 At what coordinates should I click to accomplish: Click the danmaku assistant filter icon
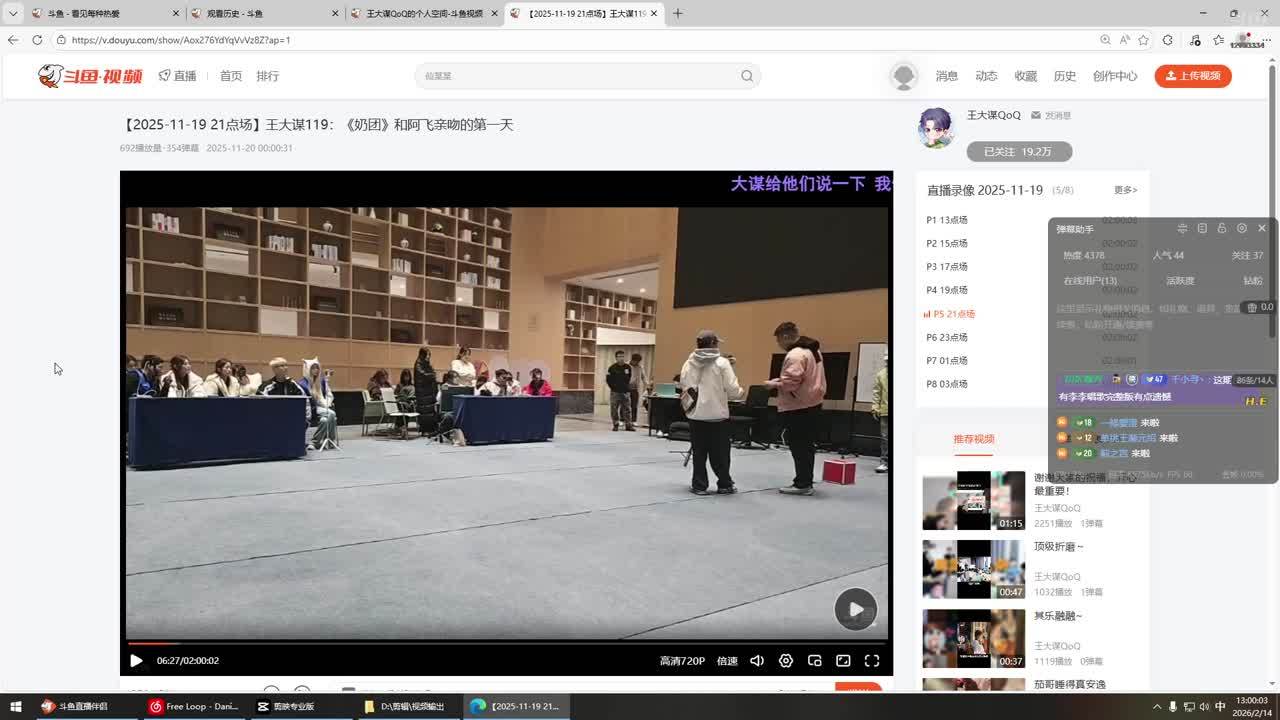(1182, 229)
